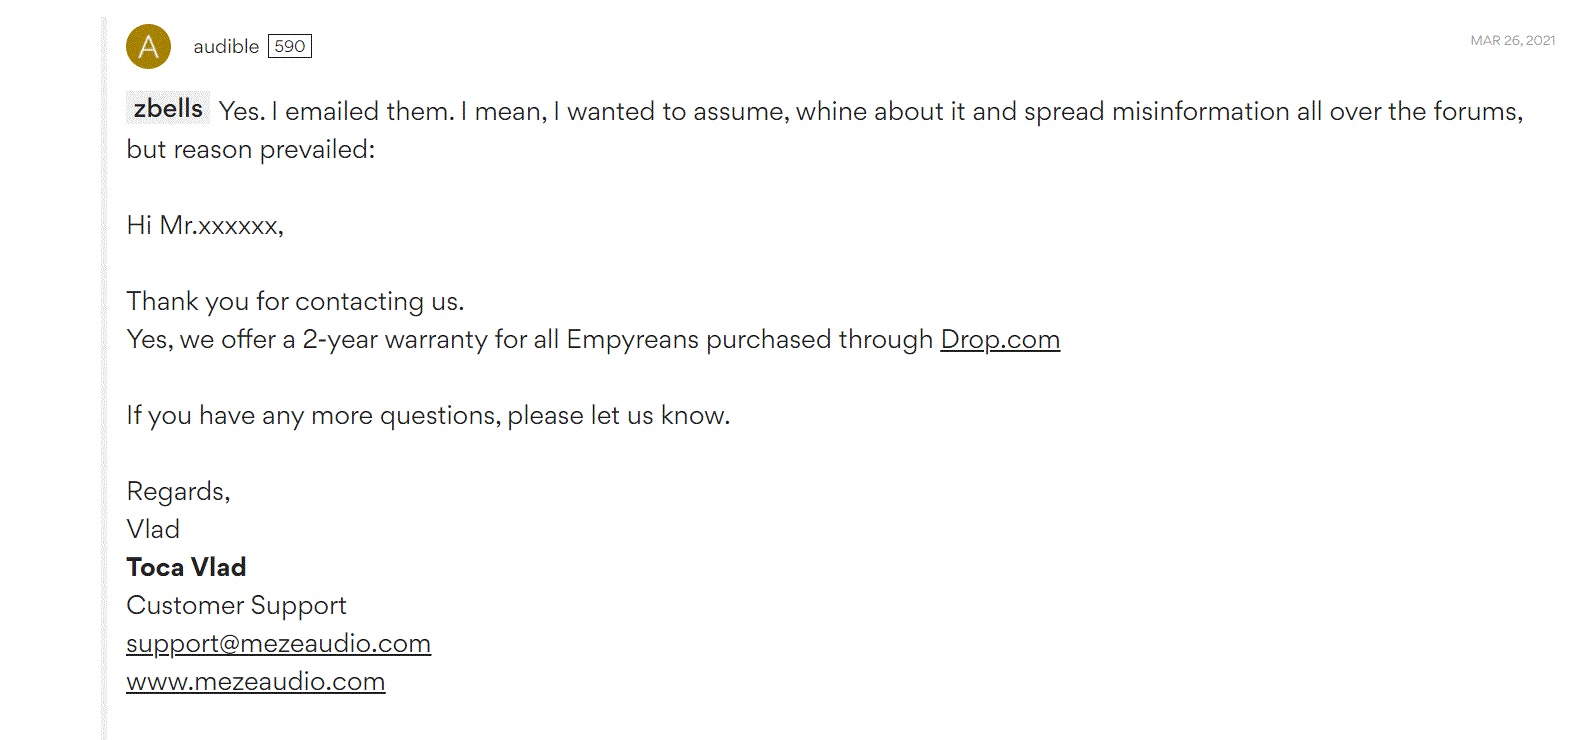Click the "Regards," sign-off line
Image resolution: width=1590 pixels, height=740 pixels.
click(x=178, y=492)
